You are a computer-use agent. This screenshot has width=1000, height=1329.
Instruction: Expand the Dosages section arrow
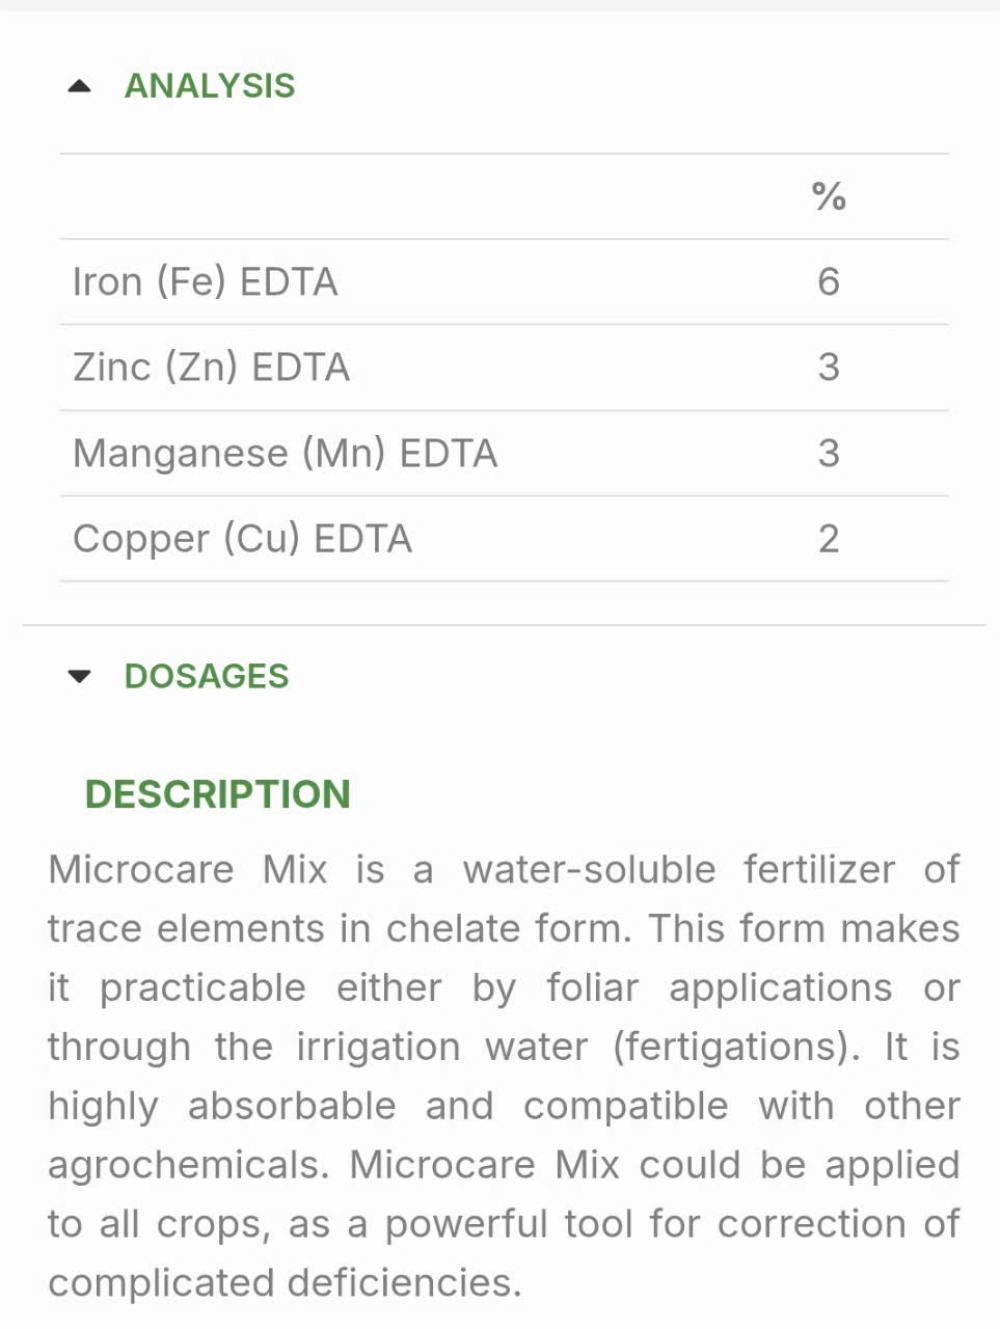pos(79,676)
